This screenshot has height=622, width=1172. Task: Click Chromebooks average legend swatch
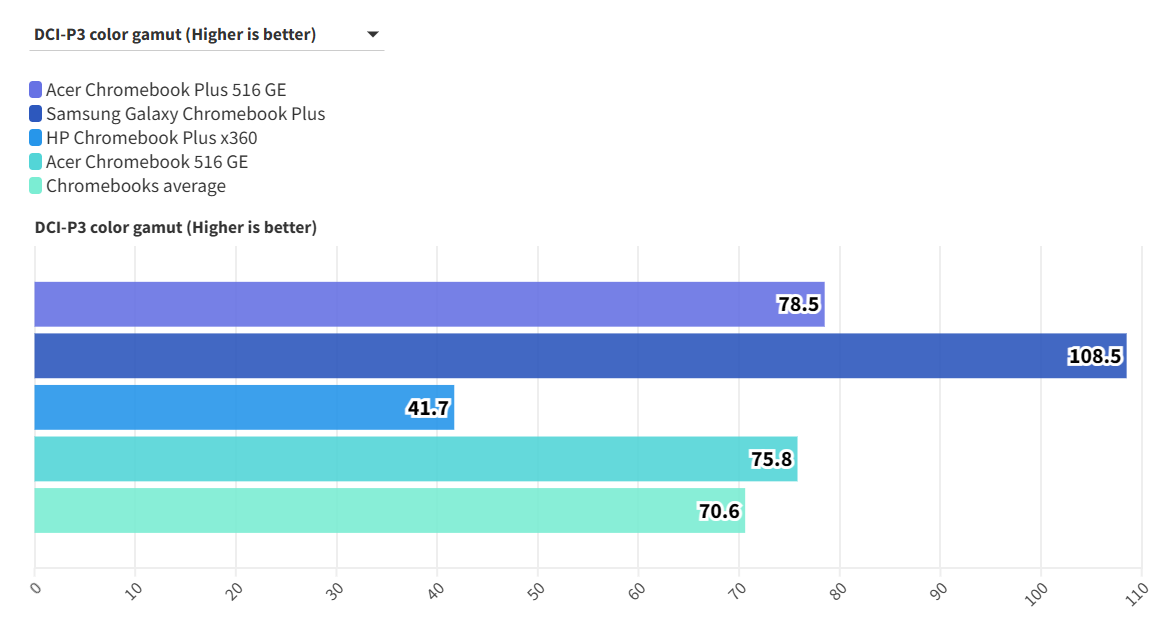[36, 186]
